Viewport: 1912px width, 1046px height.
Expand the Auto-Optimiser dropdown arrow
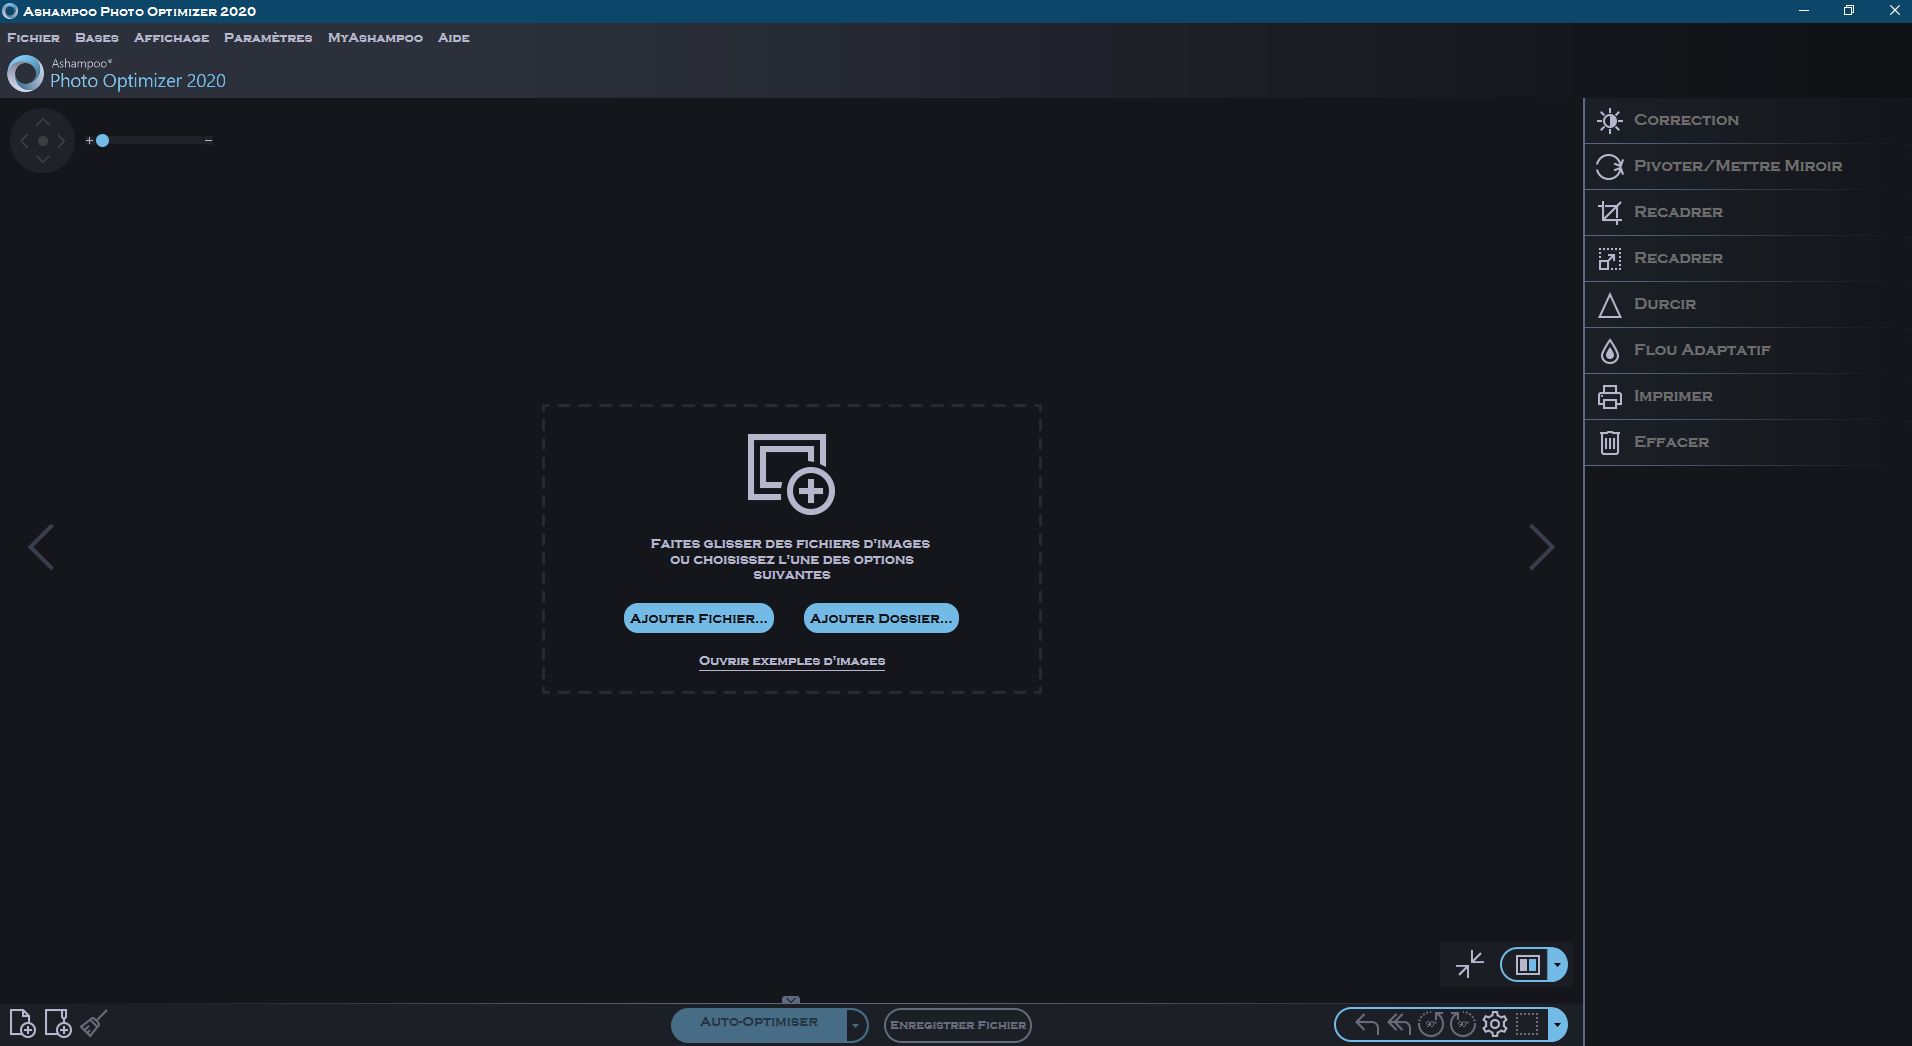[x=856, y=1025]
